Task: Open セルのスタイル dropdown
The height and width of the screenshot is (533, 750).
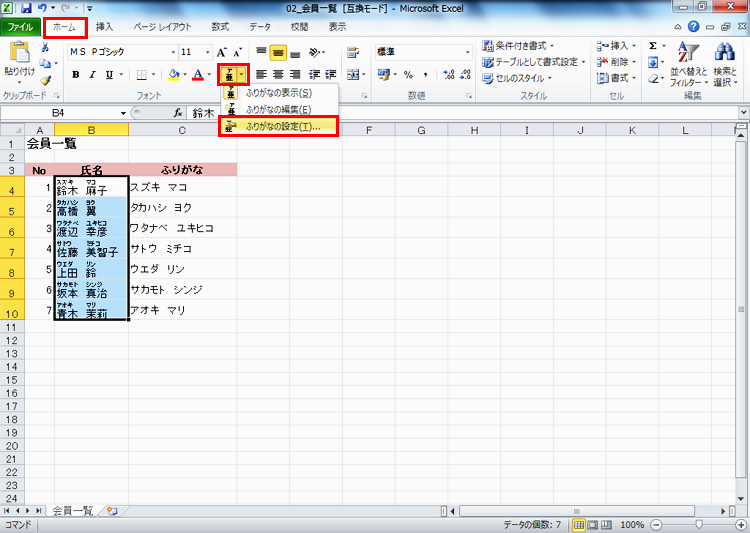Action: 517,78
